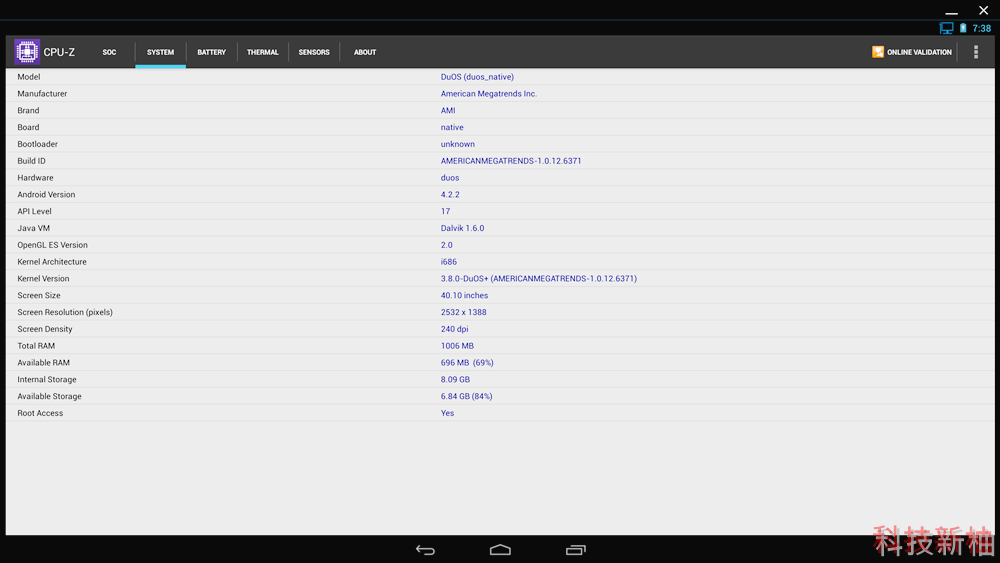
Task: Click the Bootloader row label
Action: click(38, 144)
